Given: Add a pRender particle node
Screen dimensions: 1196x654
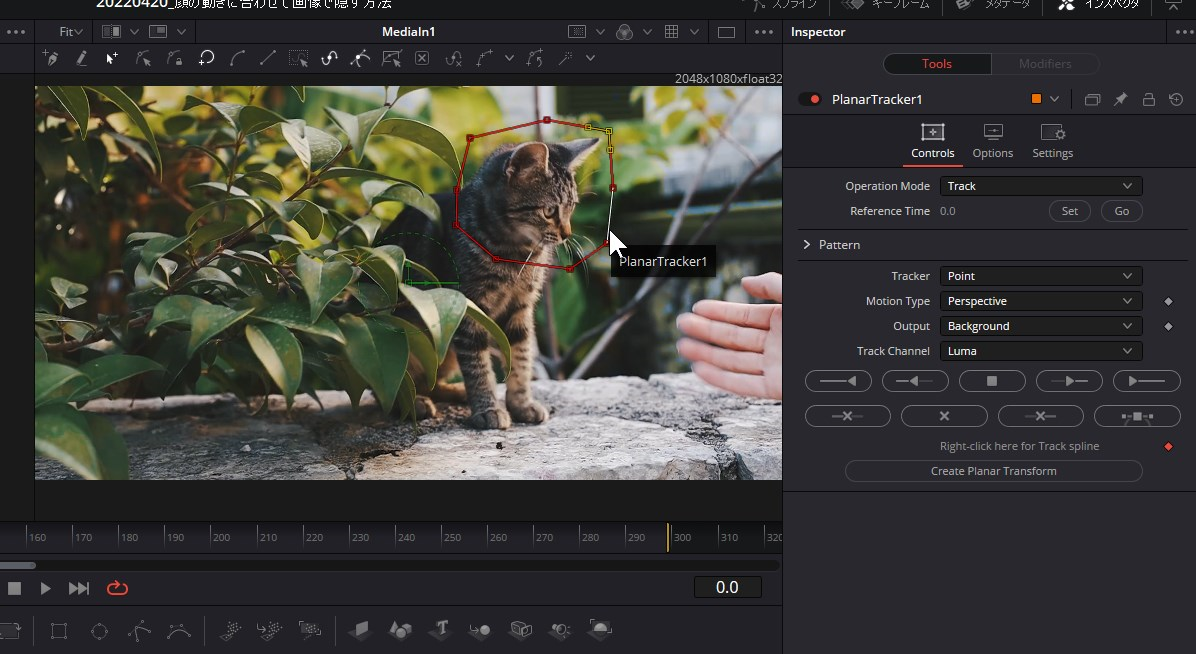Looking at the screenshot, I should tap(310, 630).
